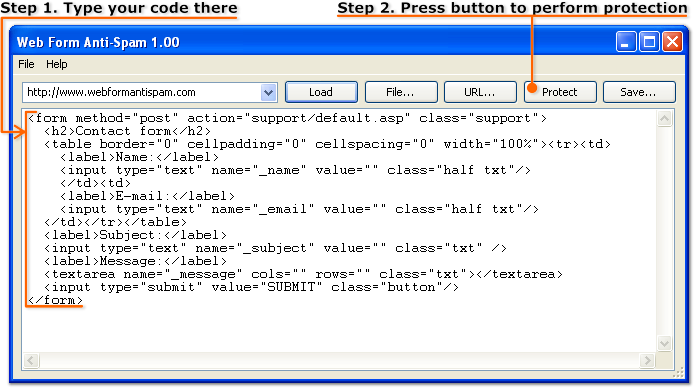Click the closing </form> line
Image resolution: width=694 pixels, height=388 pixels.
(x=55, y=300)
